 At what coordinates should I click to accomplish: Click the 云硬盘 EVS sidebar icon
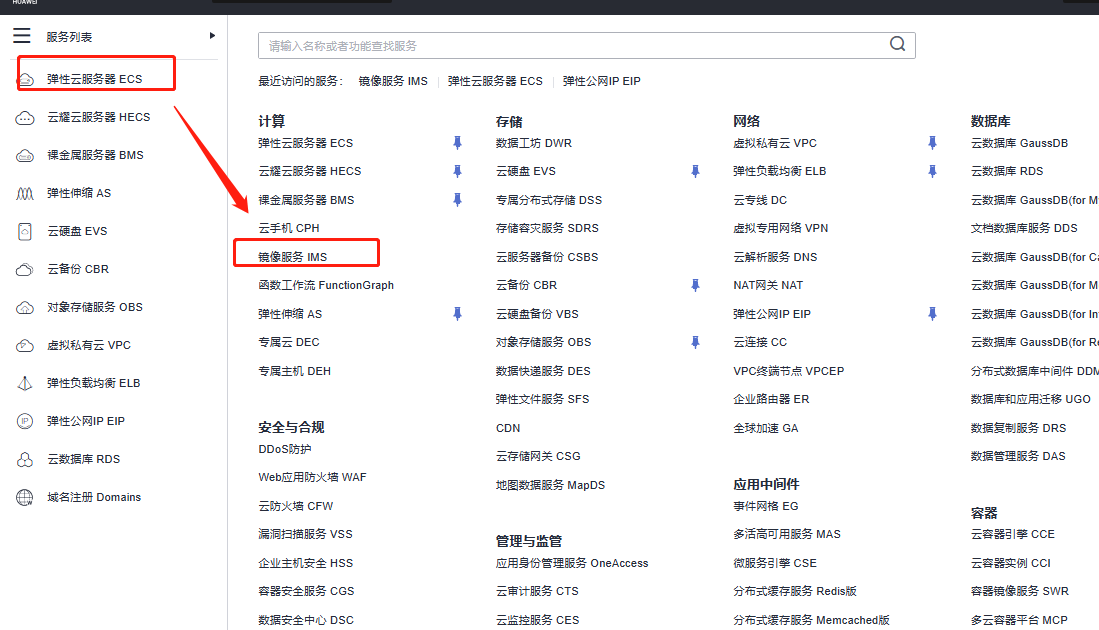[x=25, y=231]
